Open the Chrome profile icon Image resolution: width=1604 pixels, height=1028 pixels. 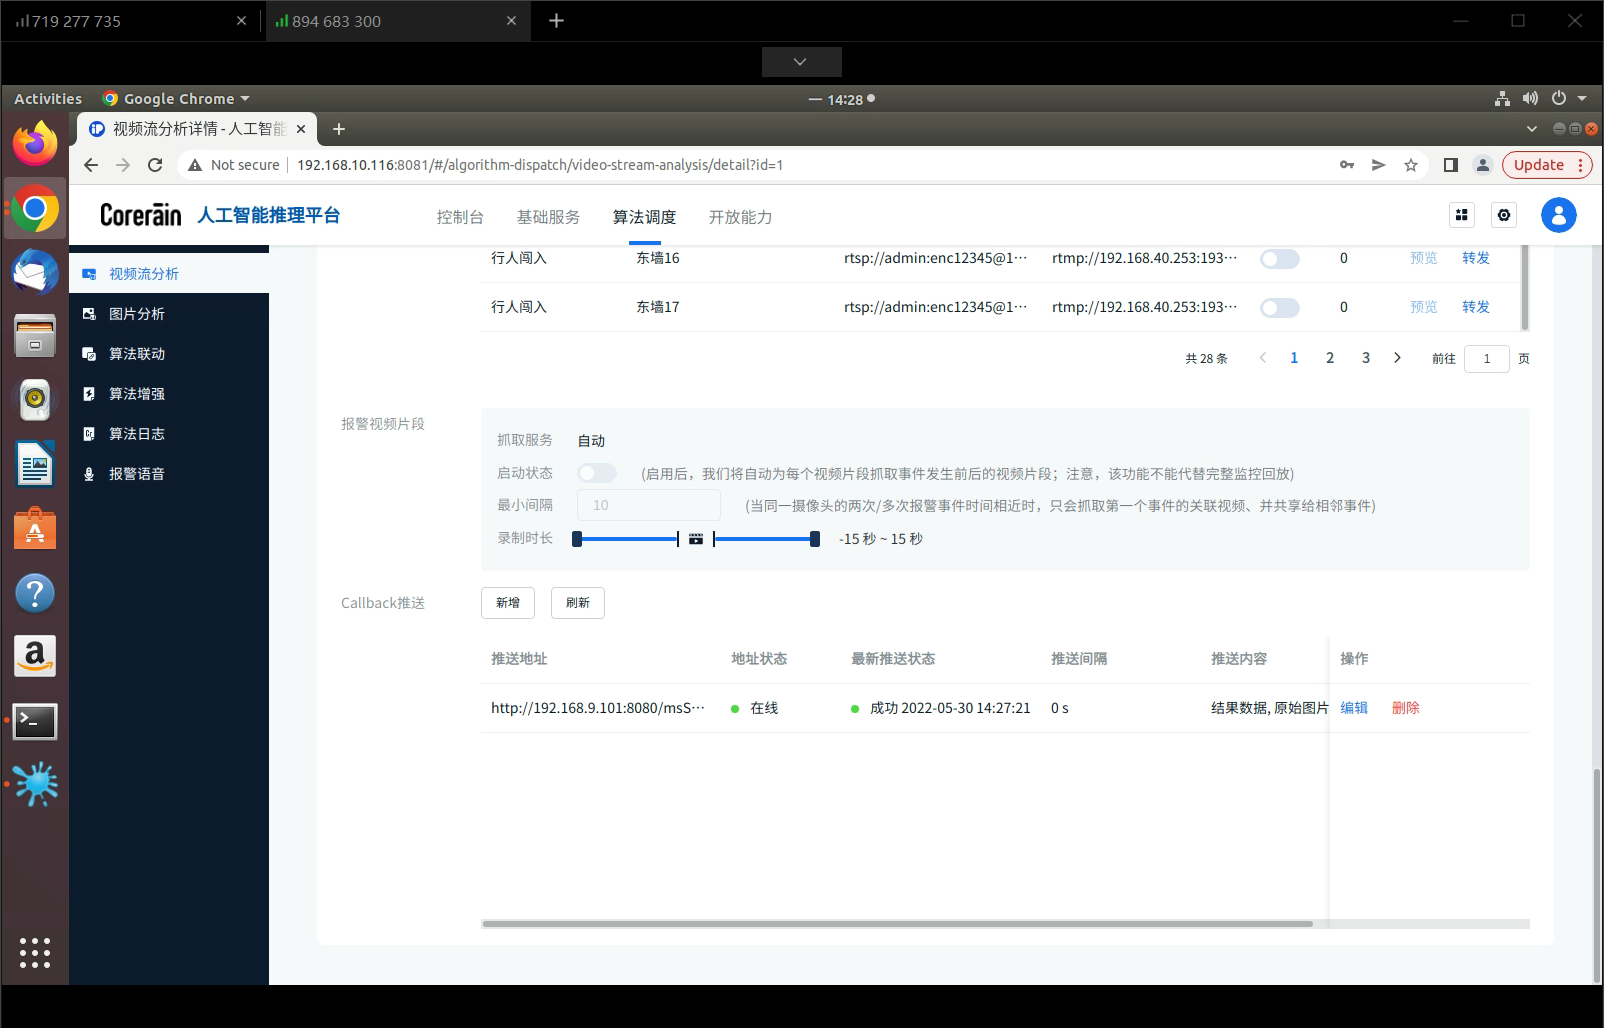pyautogui.click(x=1483, y=165)
